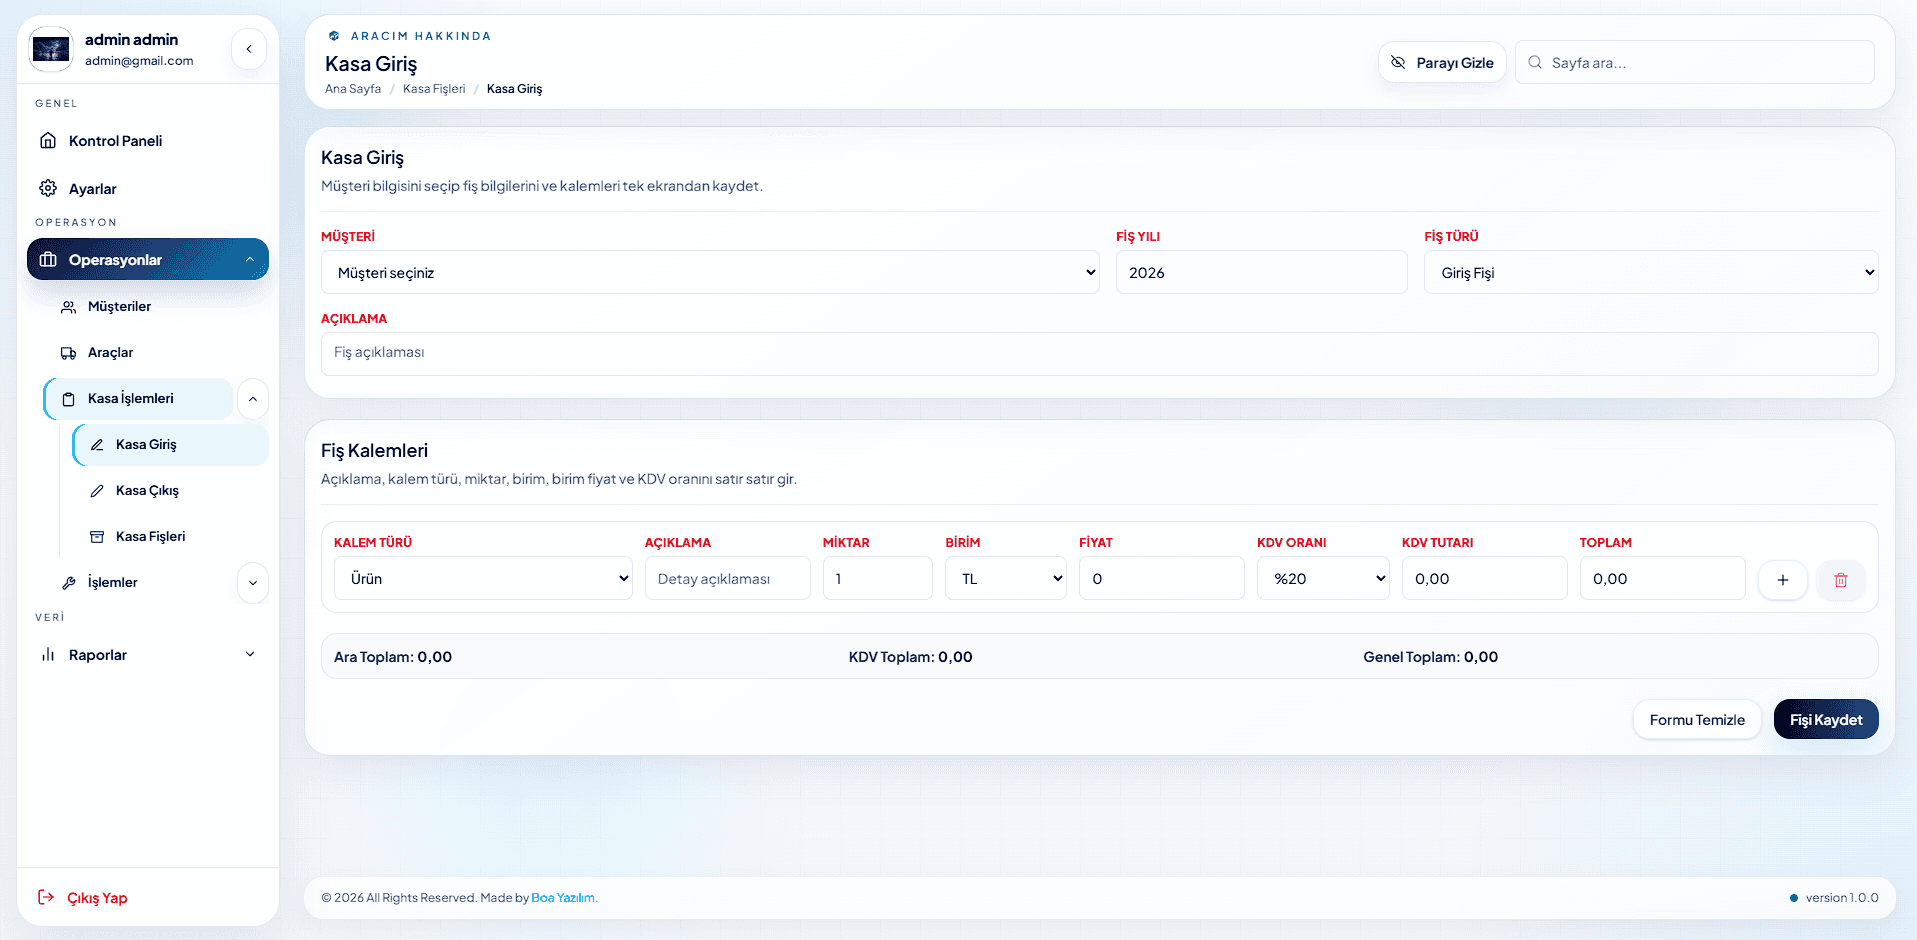1917x940 pixels.
Task: Collapse Kasa İşlemleri chevron button
Action: pos(253,399)
